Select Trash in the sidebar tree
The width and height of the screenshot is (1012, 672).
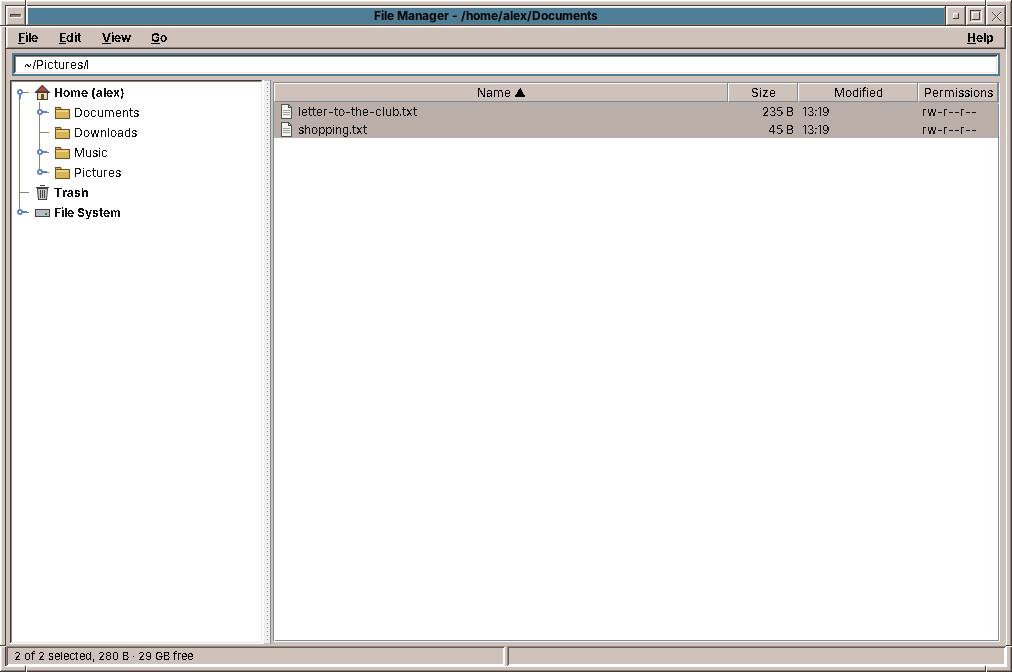coord(71,193)
